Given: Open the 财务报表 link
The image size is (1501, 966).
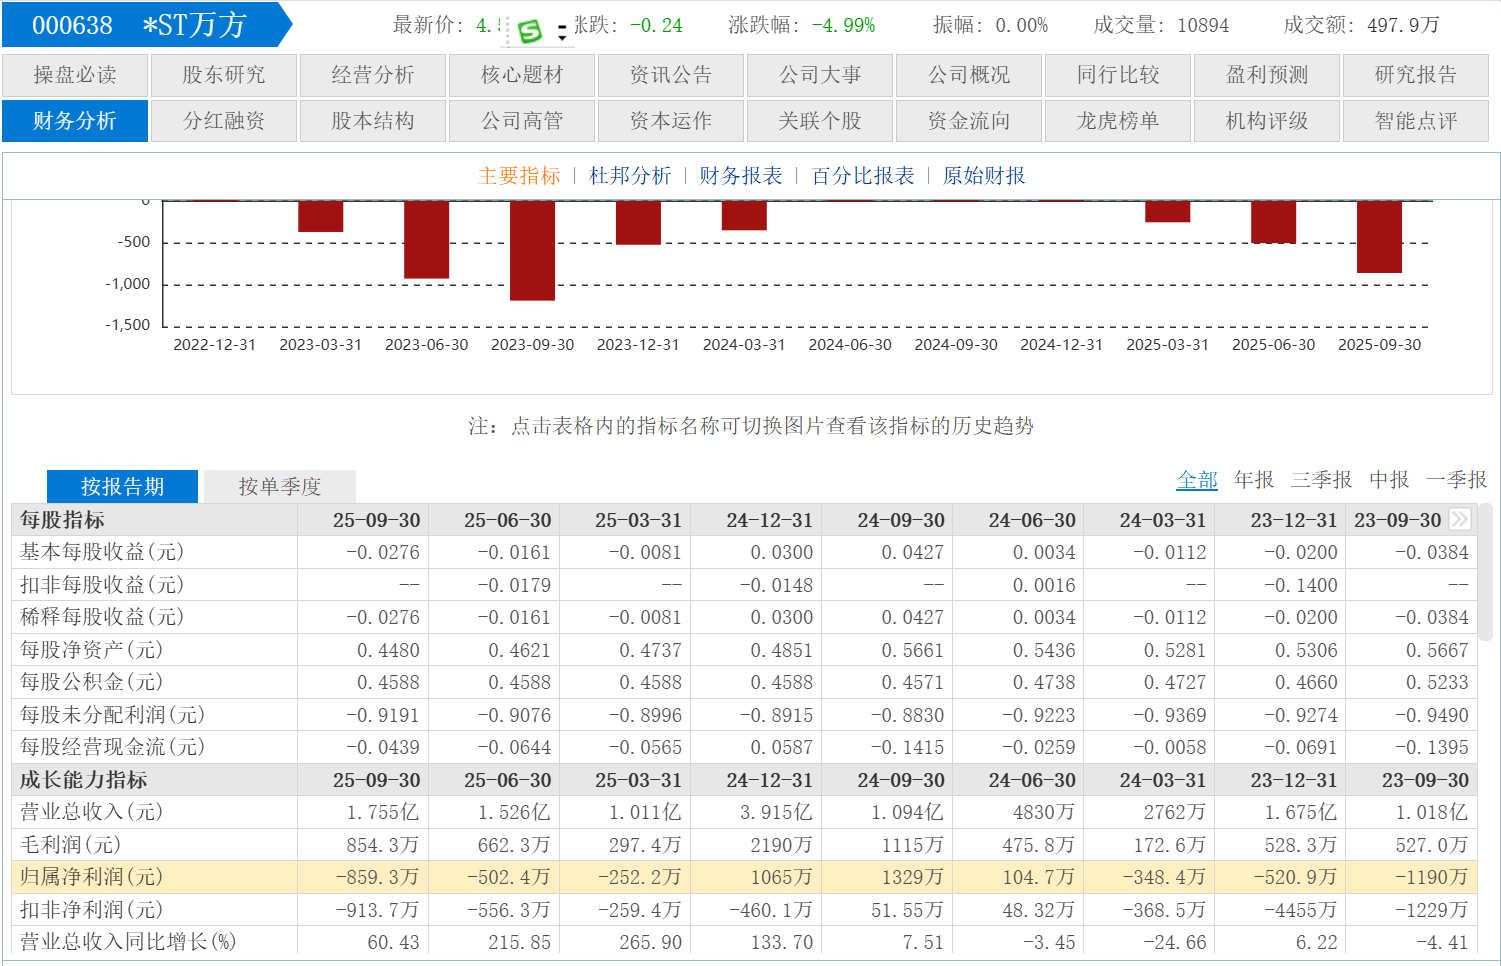Looking at the screenshot, I should (x=740, y=176).
